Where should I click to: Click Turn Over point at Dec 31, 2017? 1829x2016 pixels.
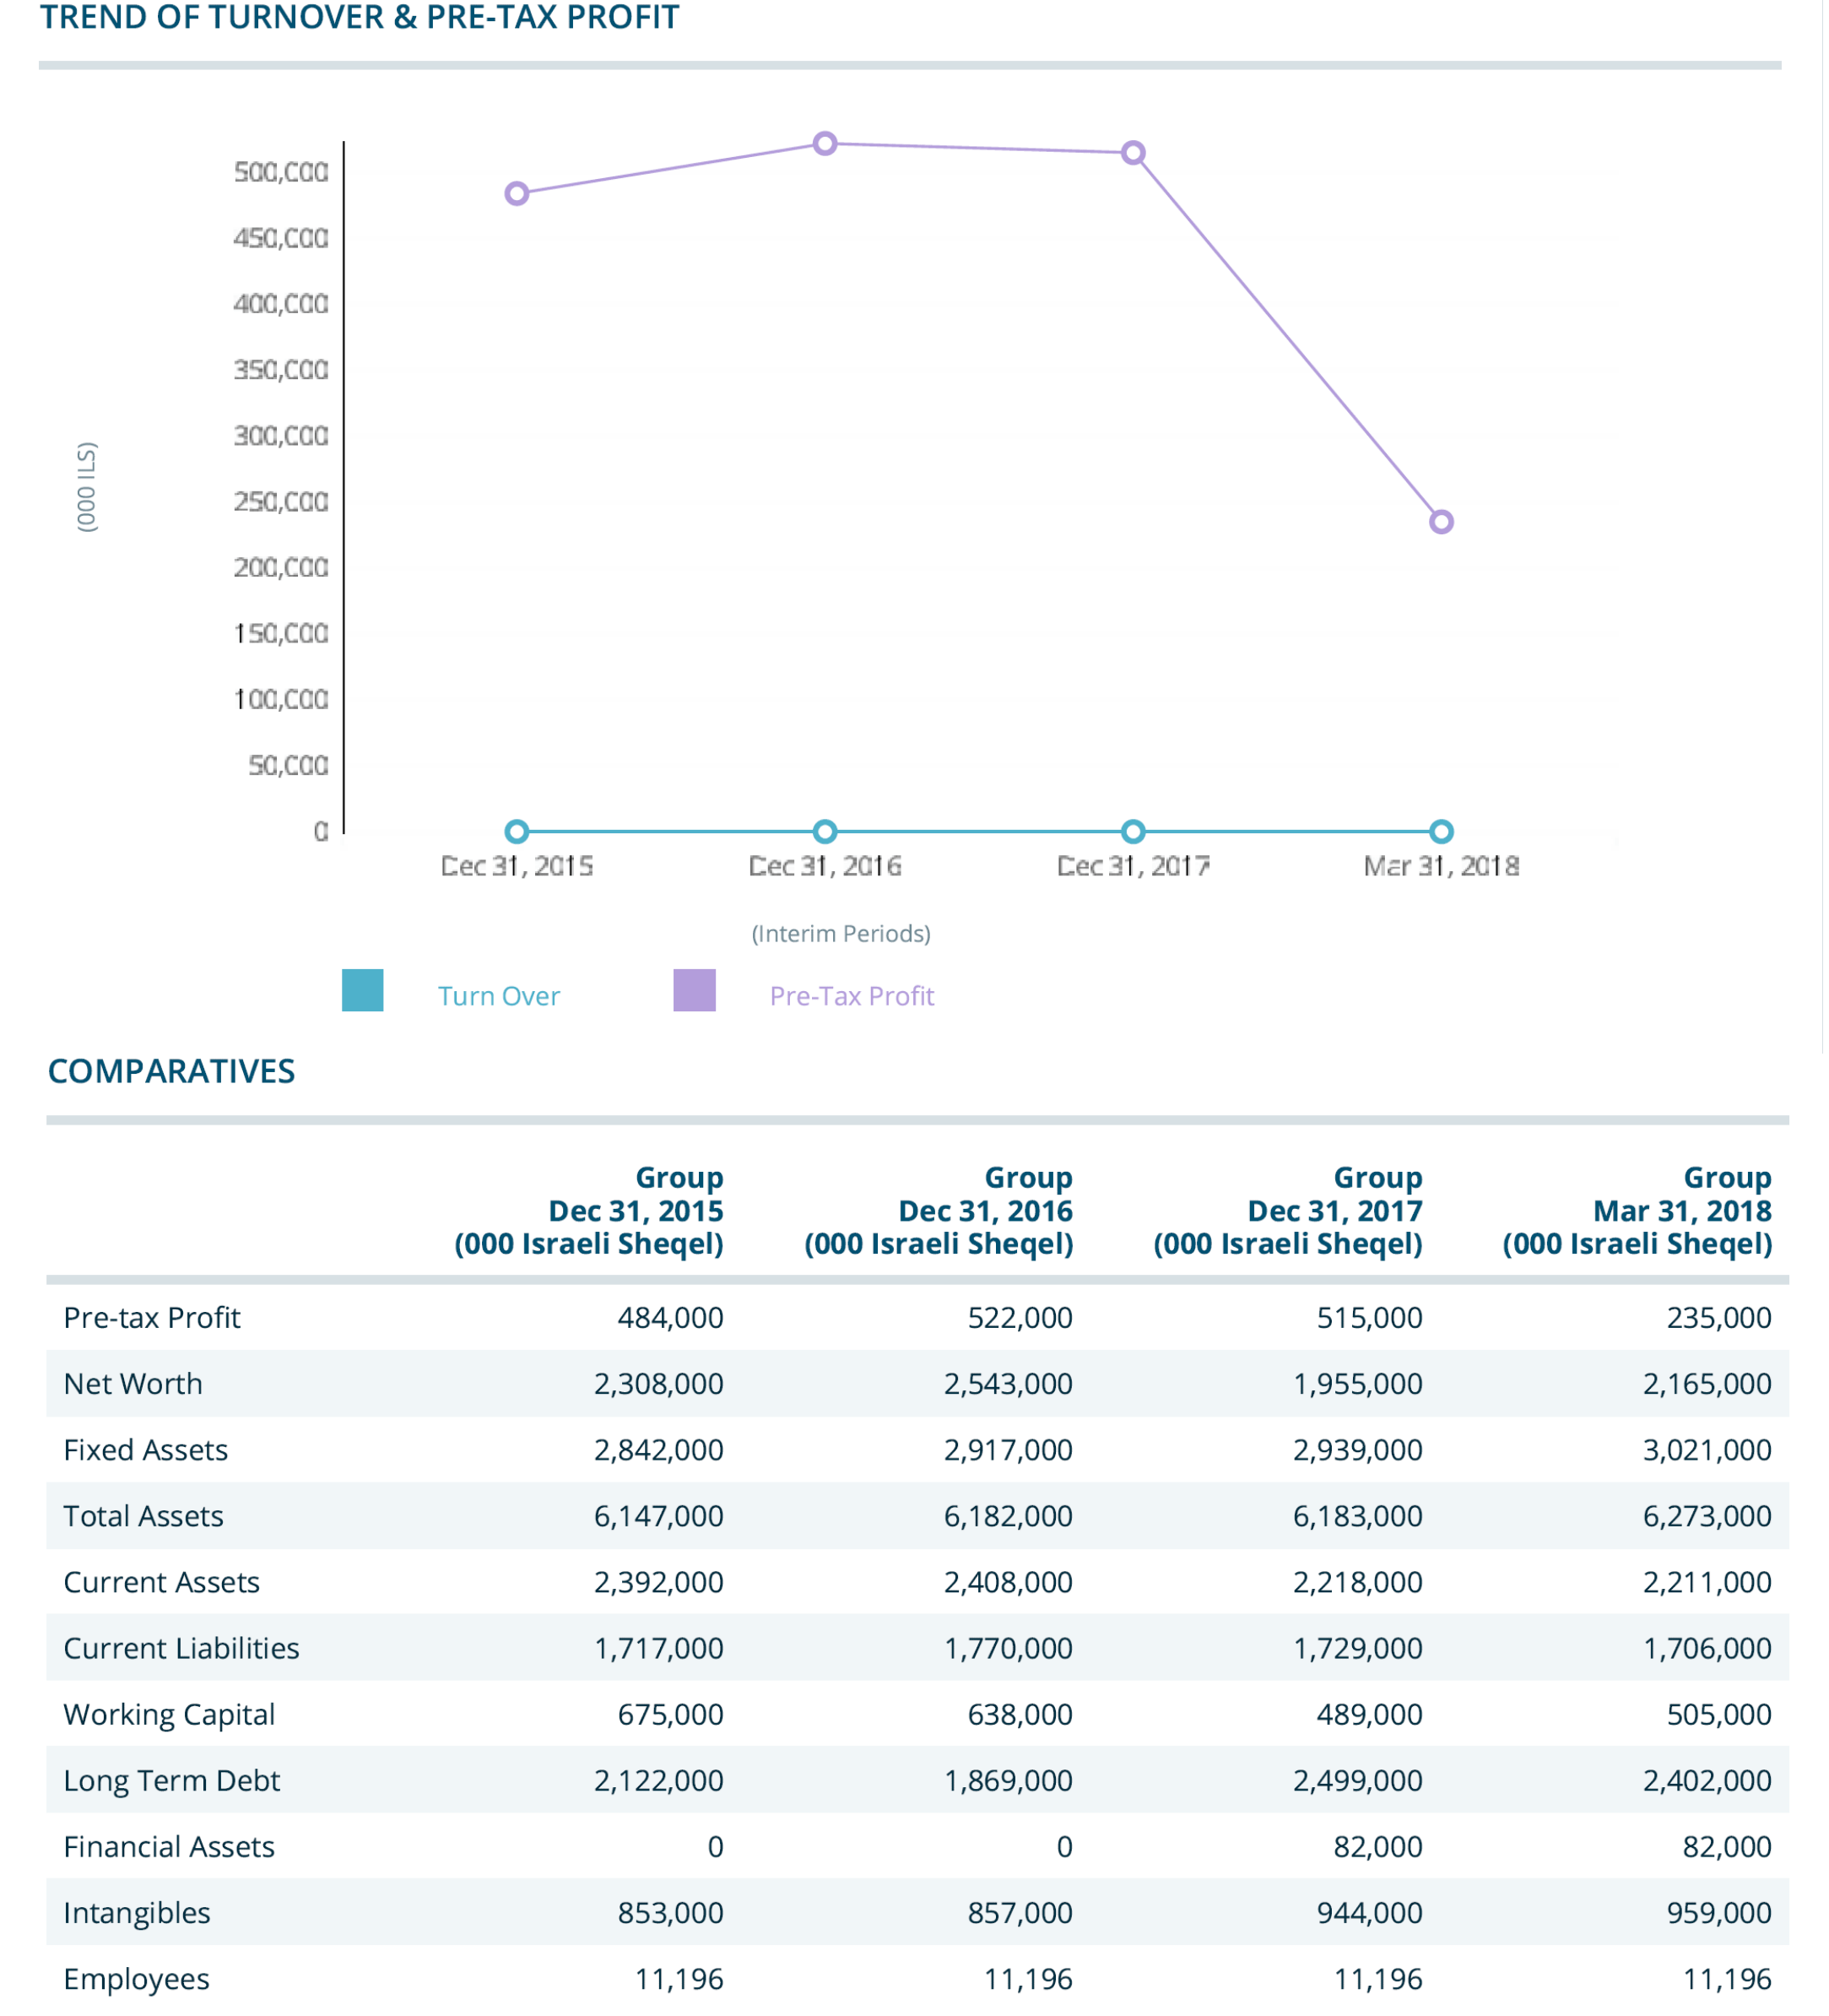(1133, 832)
